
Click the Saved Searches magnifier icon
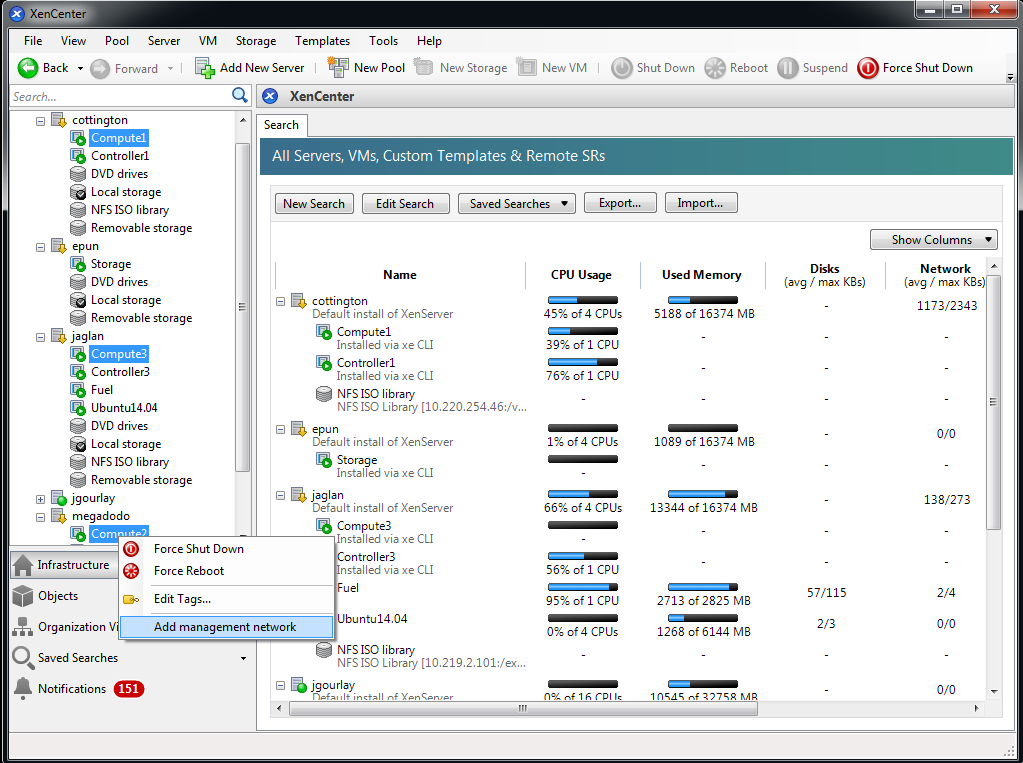[23, 658]
